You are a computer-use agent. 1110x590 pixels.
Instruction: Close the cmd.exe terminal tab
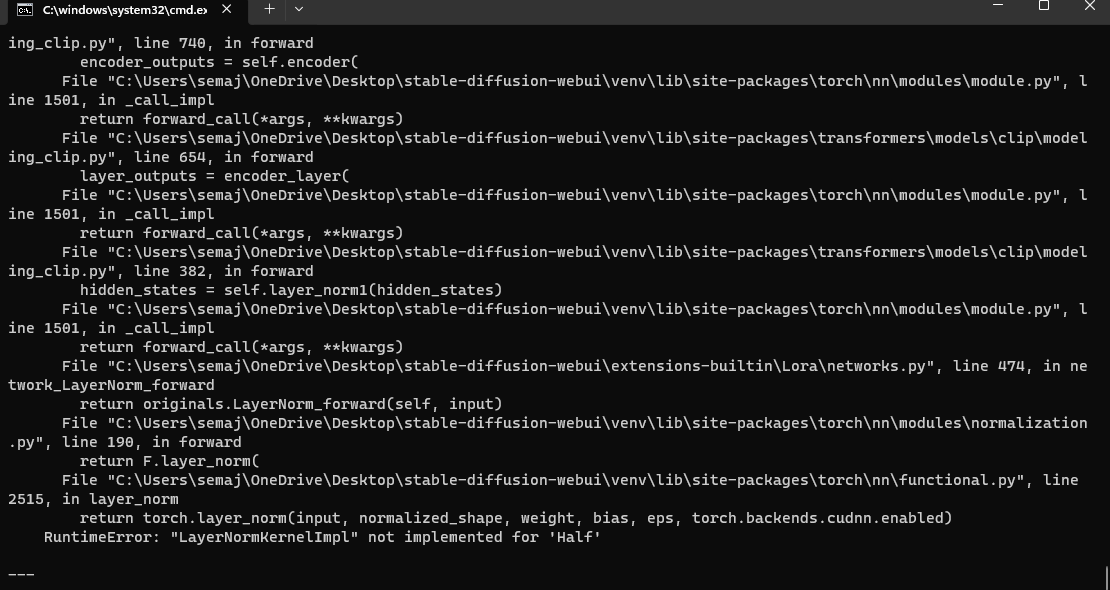[227, 8]
